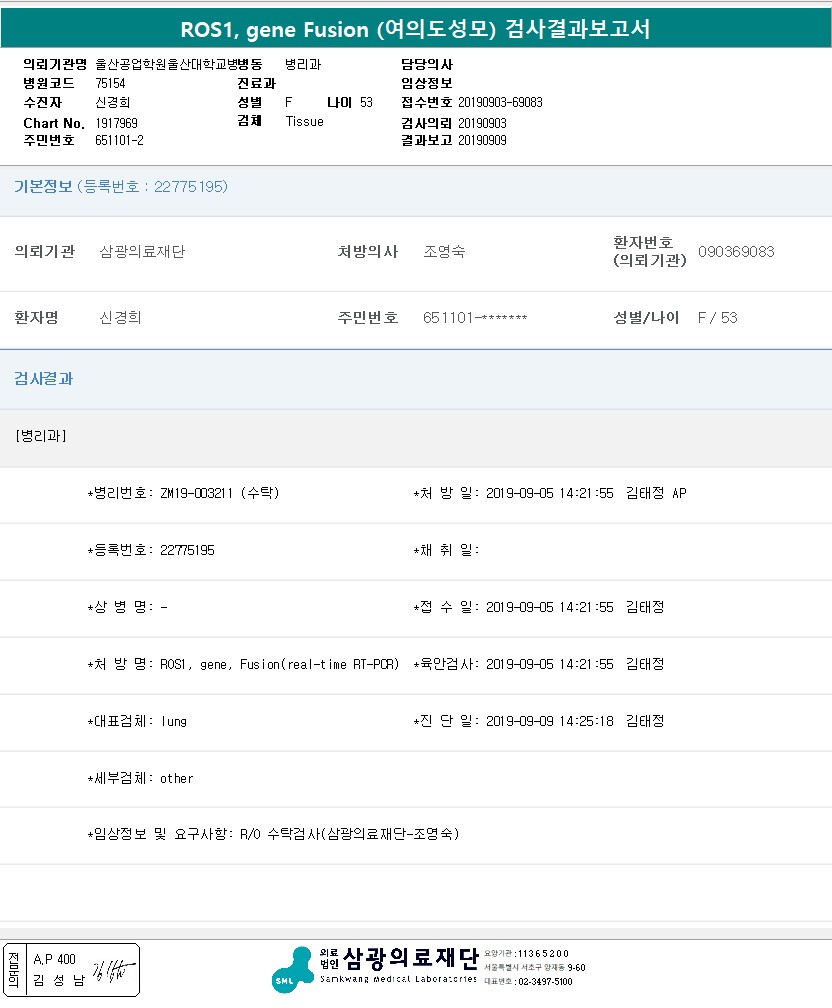Click the 접수번호 value 20190903-69083

tap(500, 102)
